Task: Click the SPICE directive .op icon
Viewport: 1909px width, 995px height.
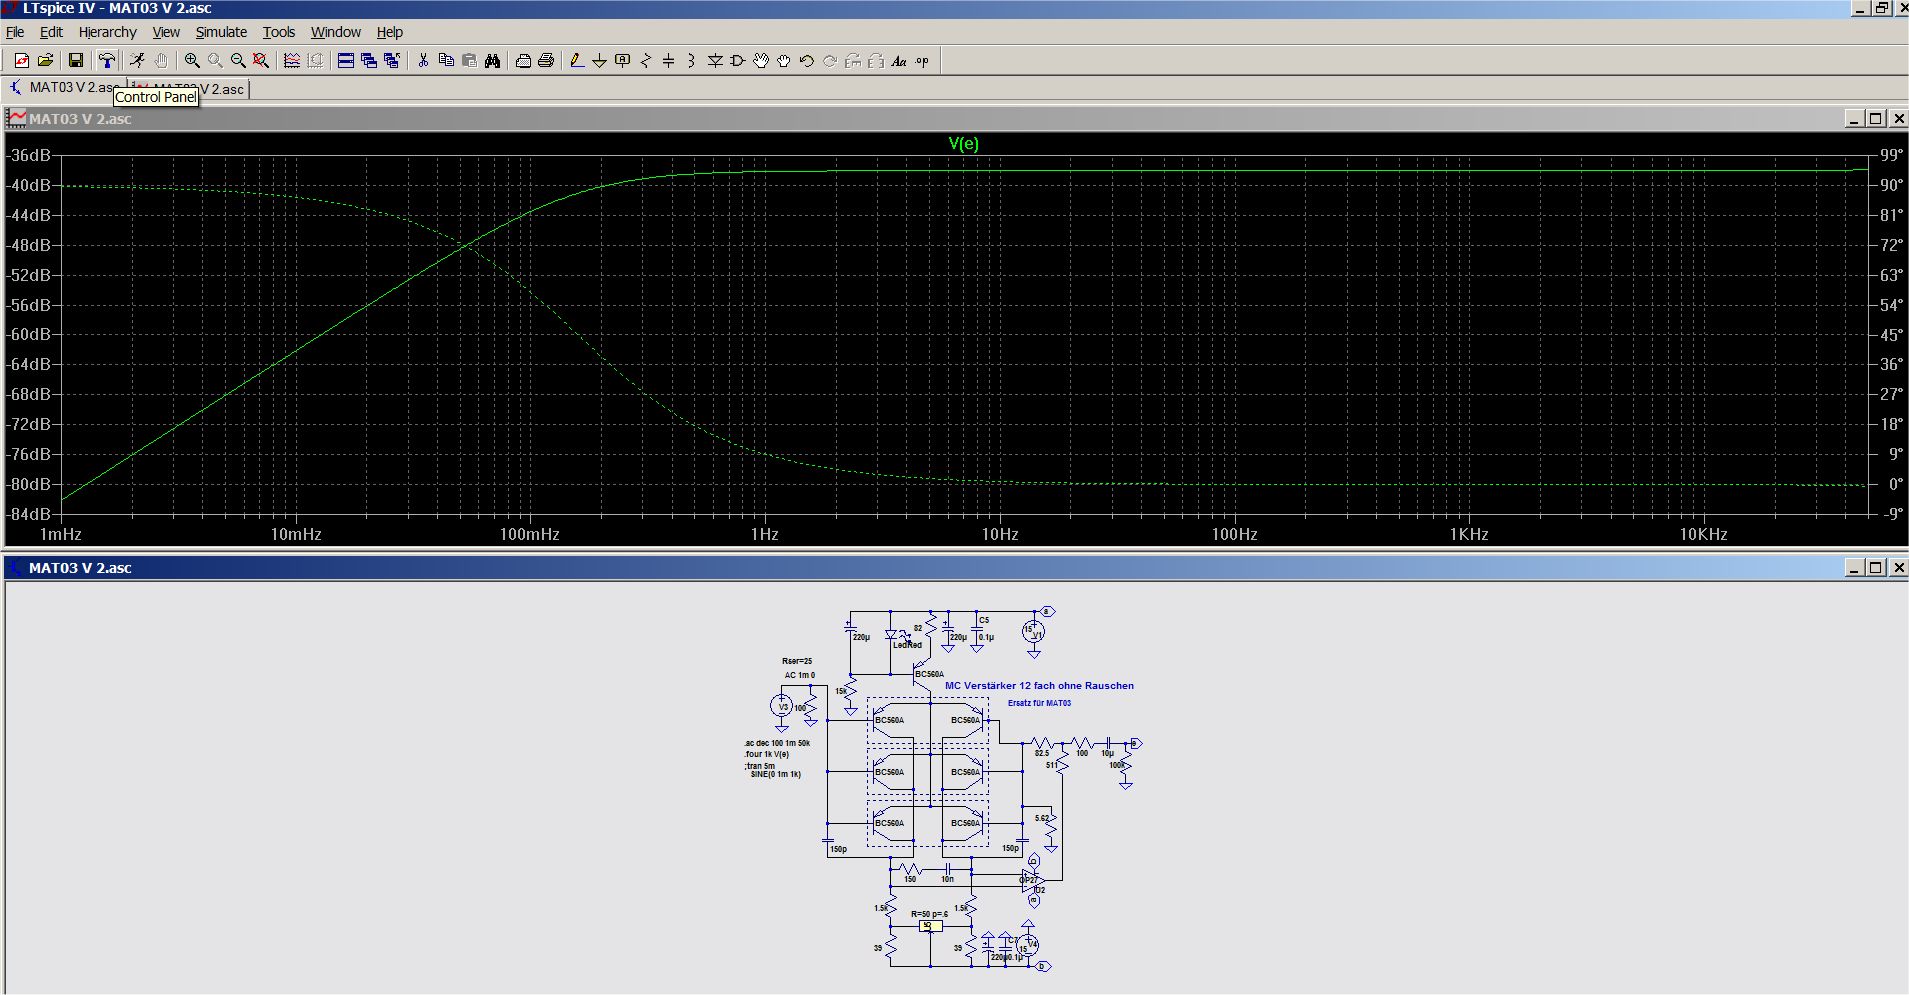Action: click(x=922, y=61)
